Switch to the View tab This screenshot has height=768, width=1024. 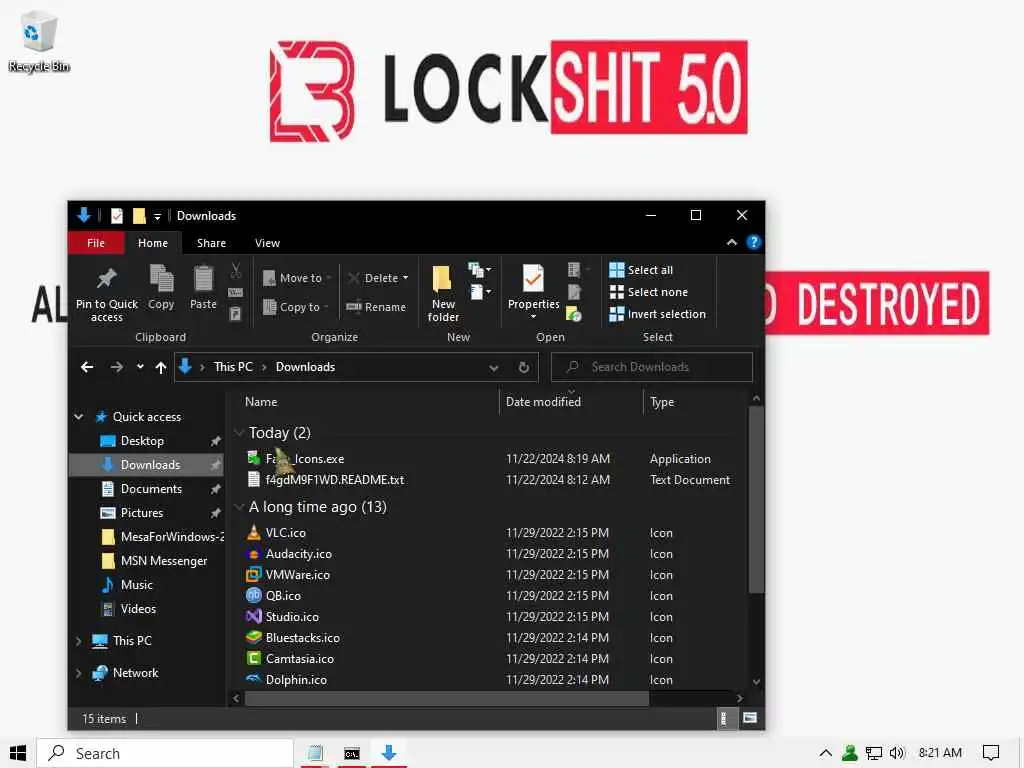(x=267, y=243)
